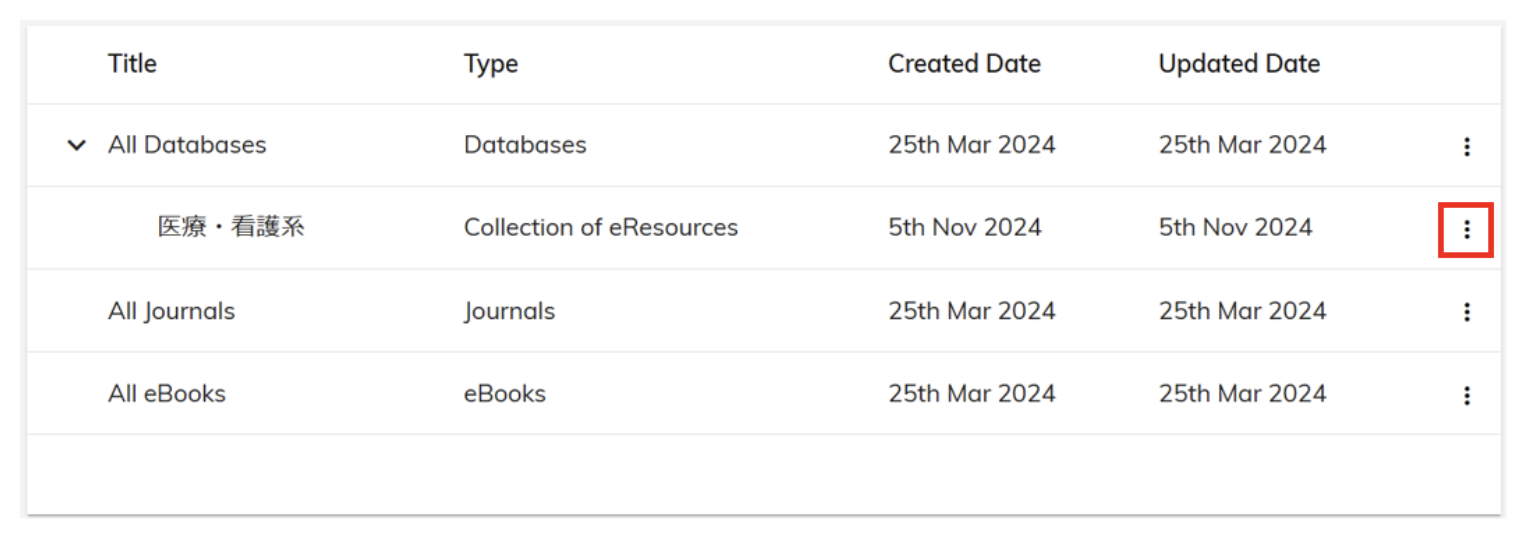This screenshot has height=538, width=1526.
Task: Select the All Databases title
Action: pos(187,145)
